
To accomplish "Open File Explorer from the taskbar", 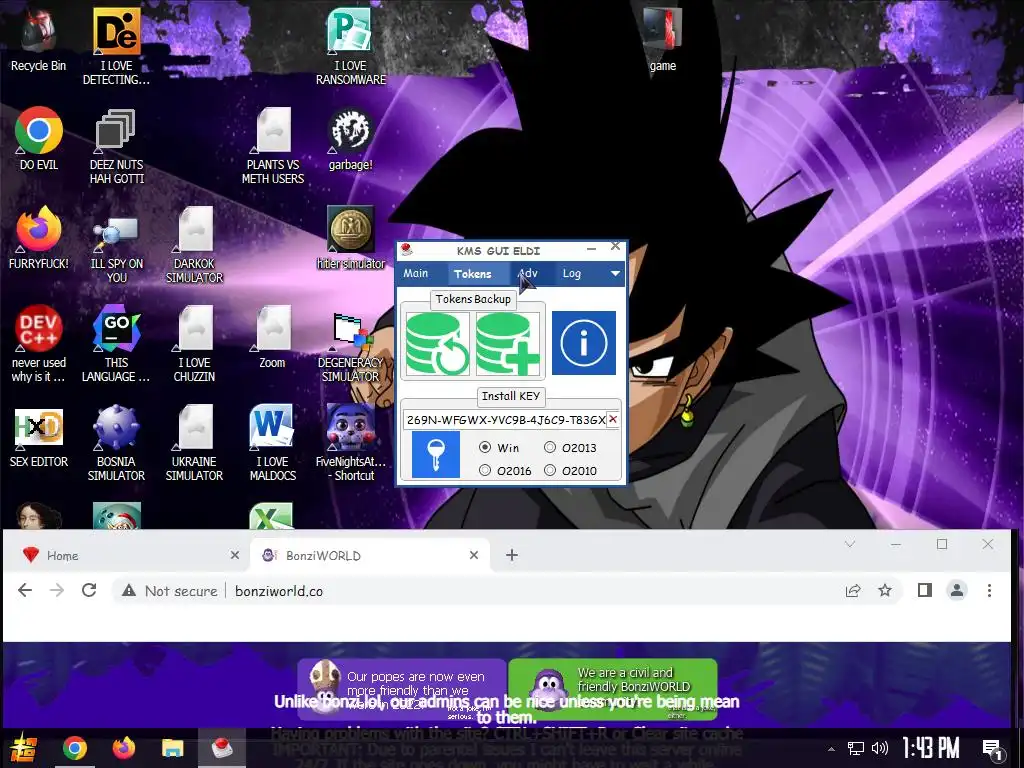I will [x=172, y=748].
